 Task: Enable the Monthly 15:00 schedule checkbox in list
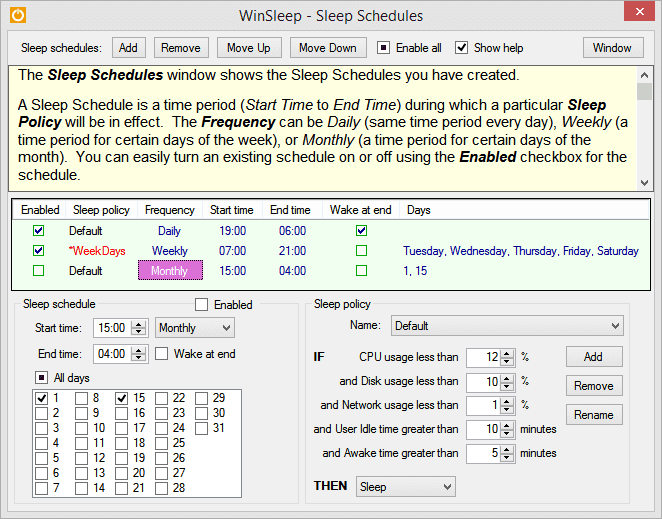[38, 270]
